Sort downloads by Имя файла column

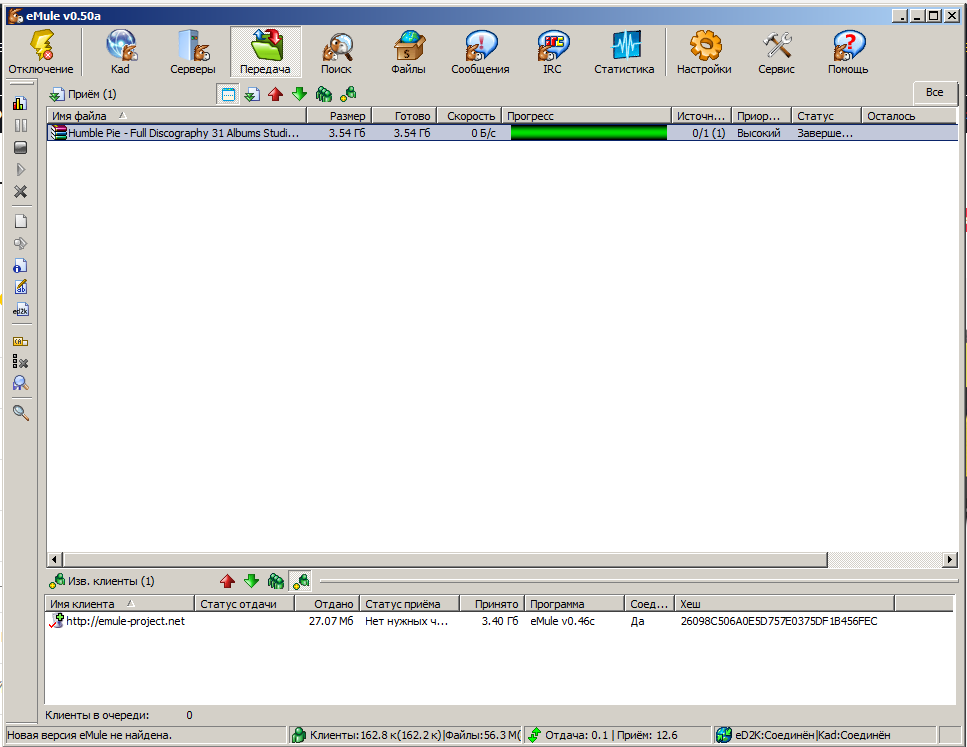pos(176,116)
